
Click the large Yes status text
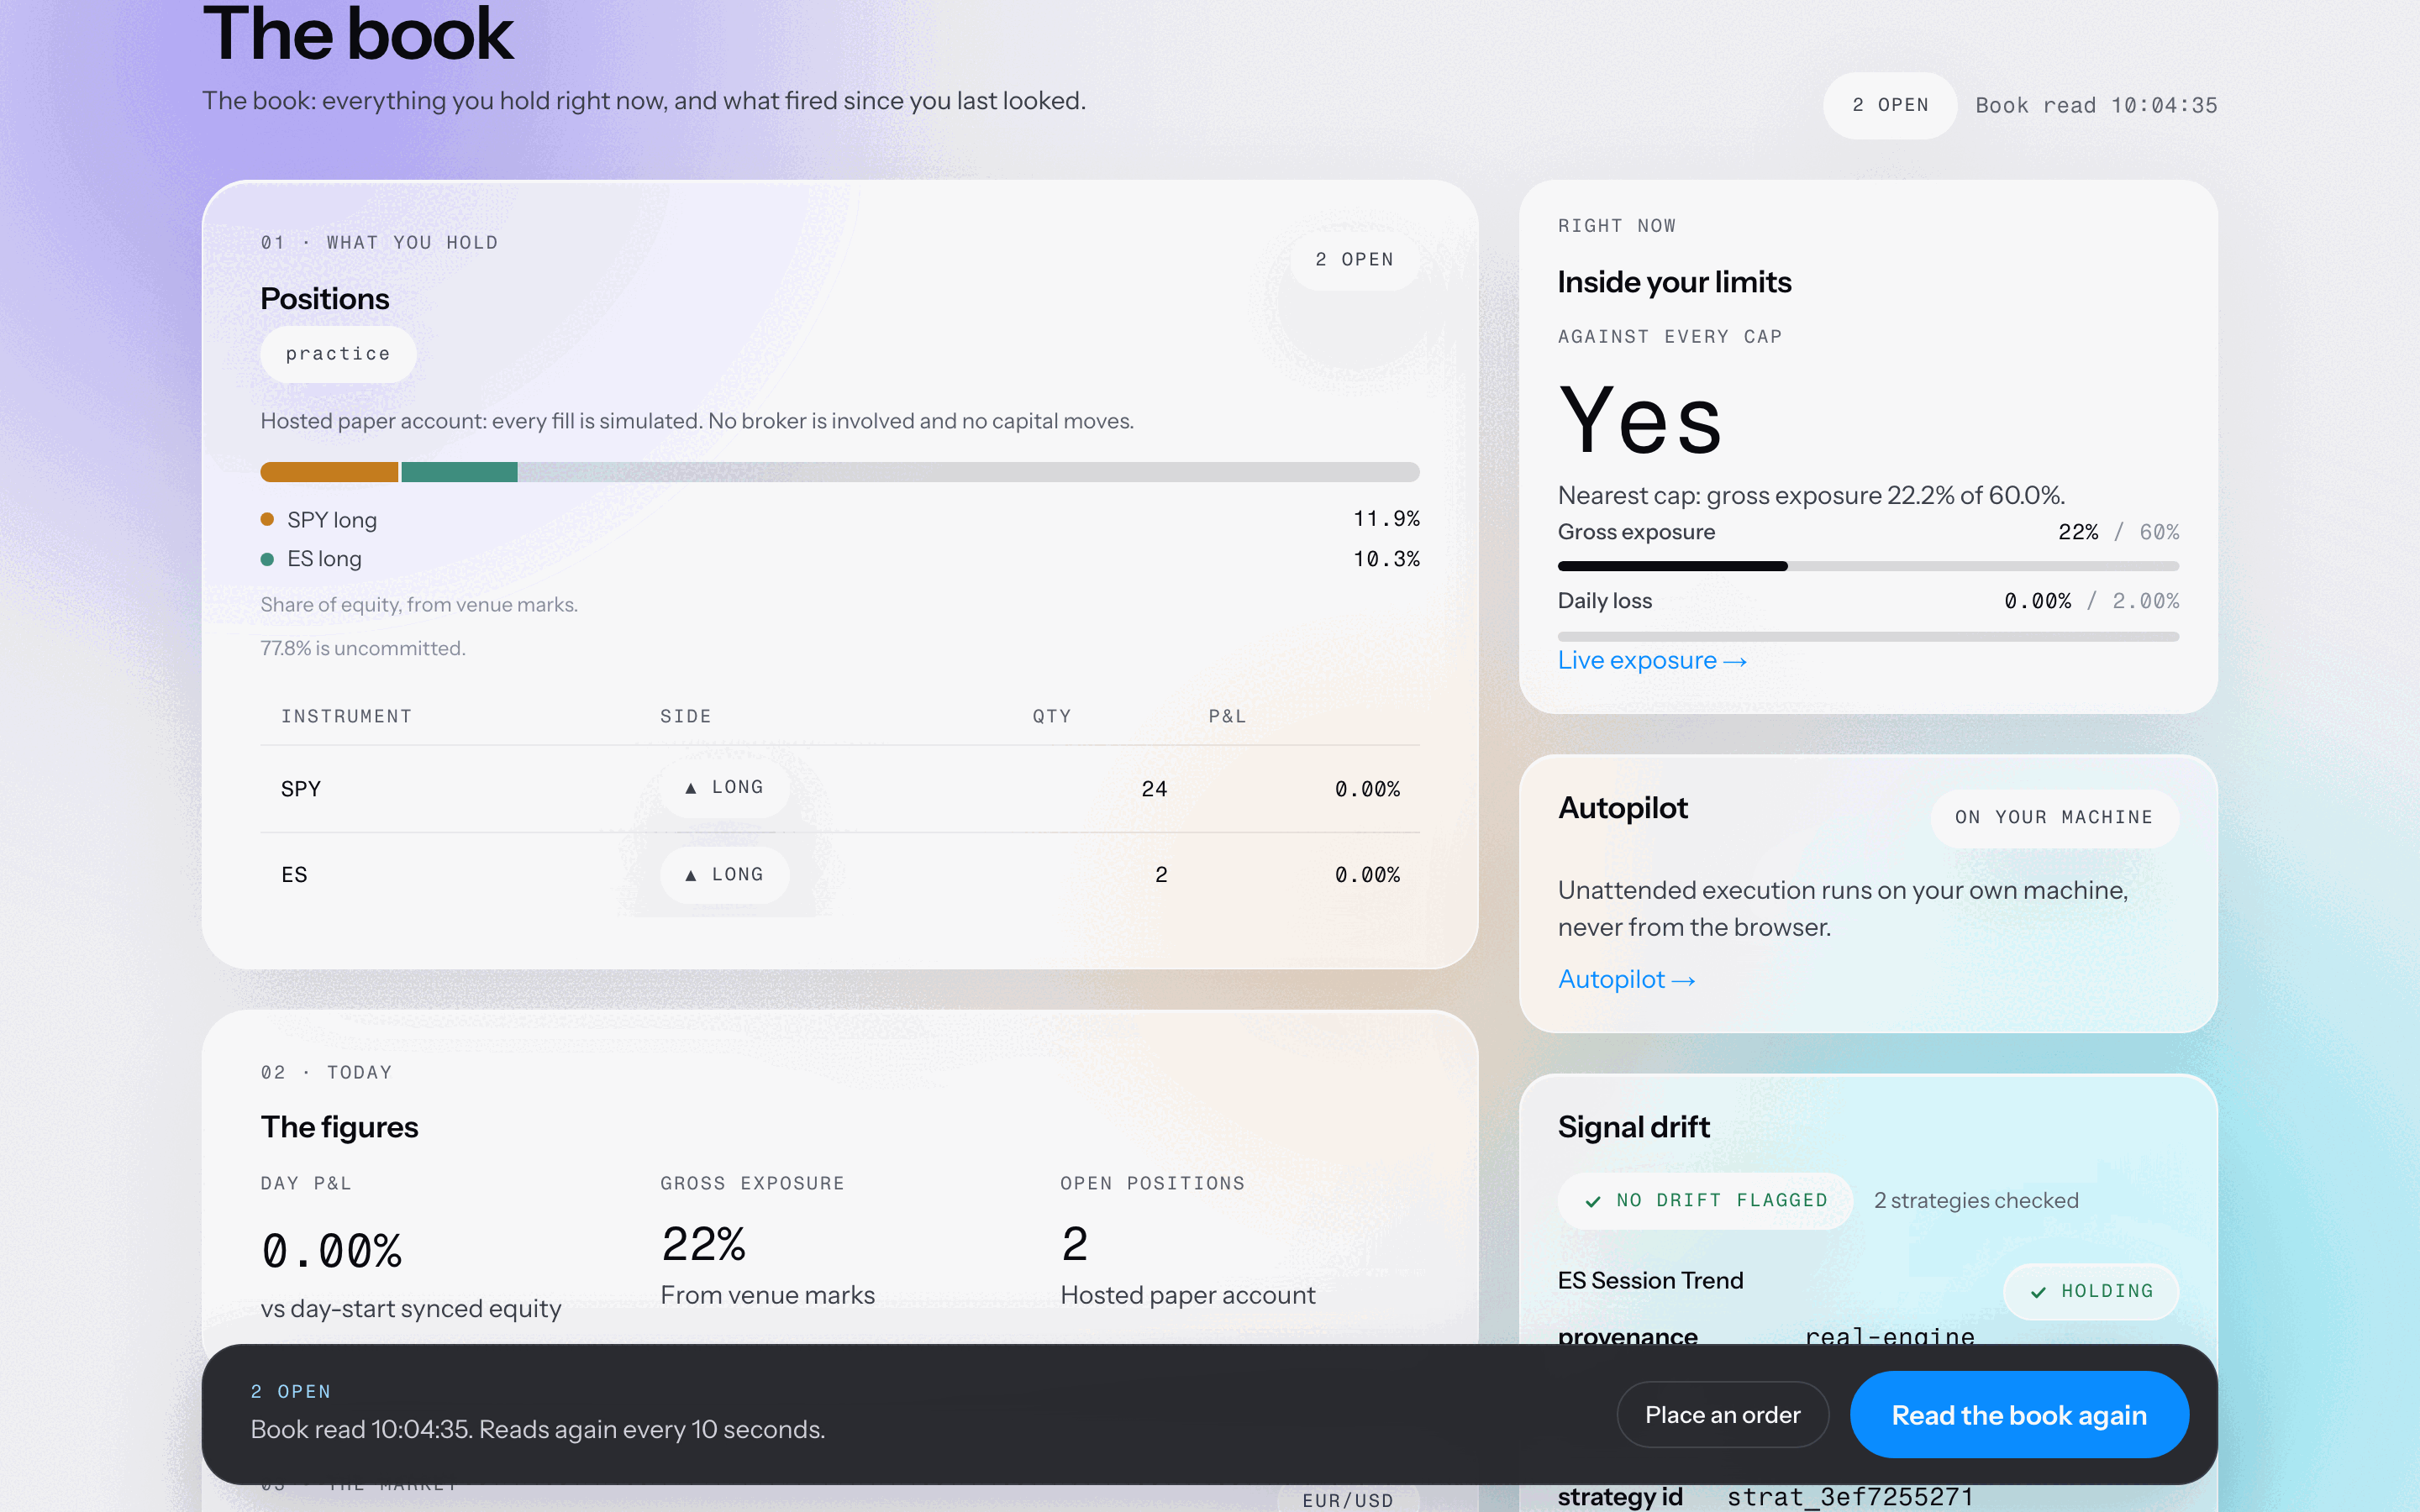pyautogui.click(x=1640, y=420)
